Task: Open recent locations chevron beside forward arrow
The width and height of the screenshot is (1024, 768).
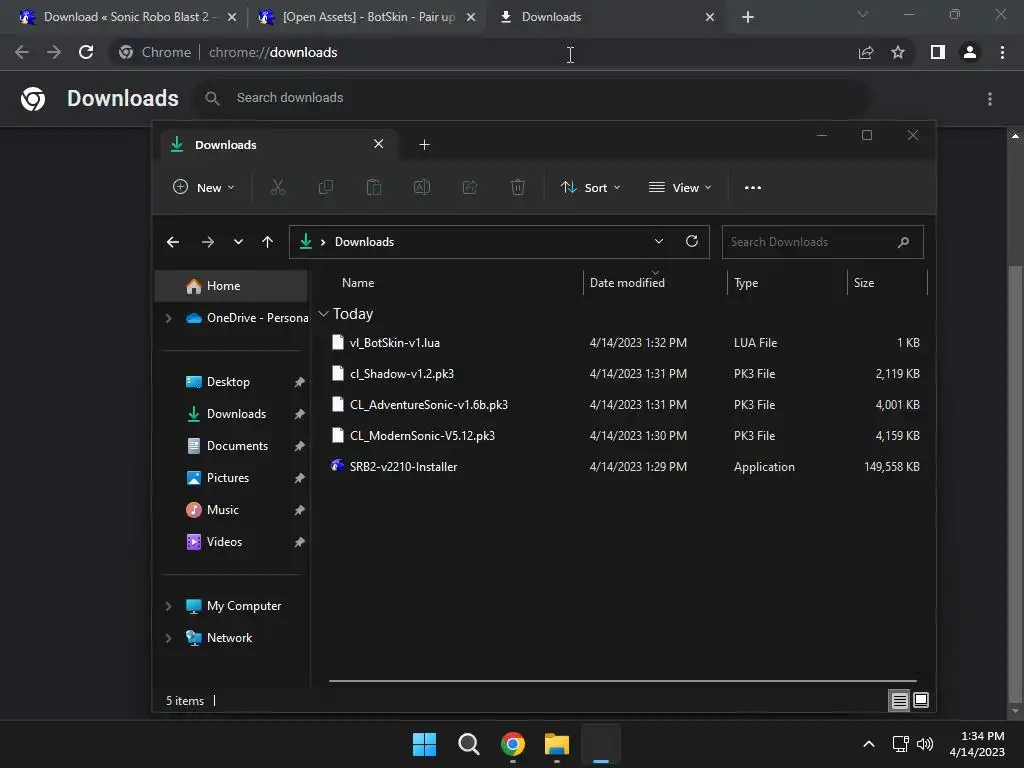Action: click(238, 242)
